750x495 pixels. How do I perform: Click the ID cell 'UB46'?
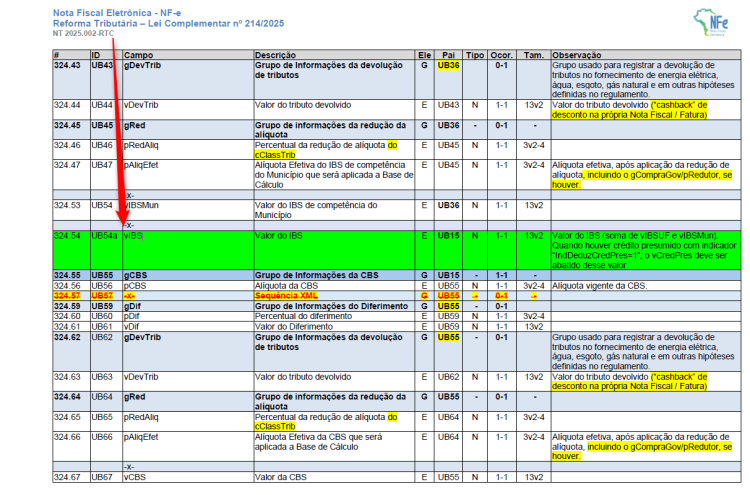[102, 145]
